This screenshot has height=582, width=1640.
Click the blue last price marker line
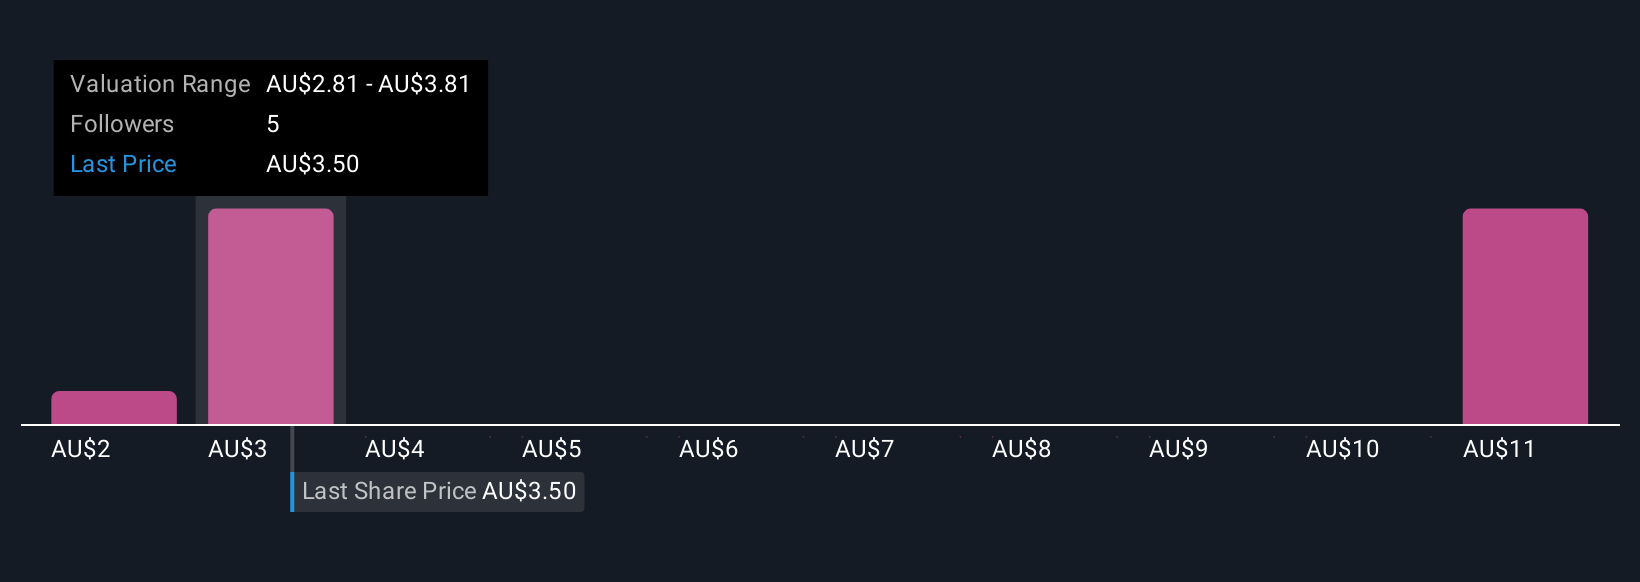click(x=292, y=469)
